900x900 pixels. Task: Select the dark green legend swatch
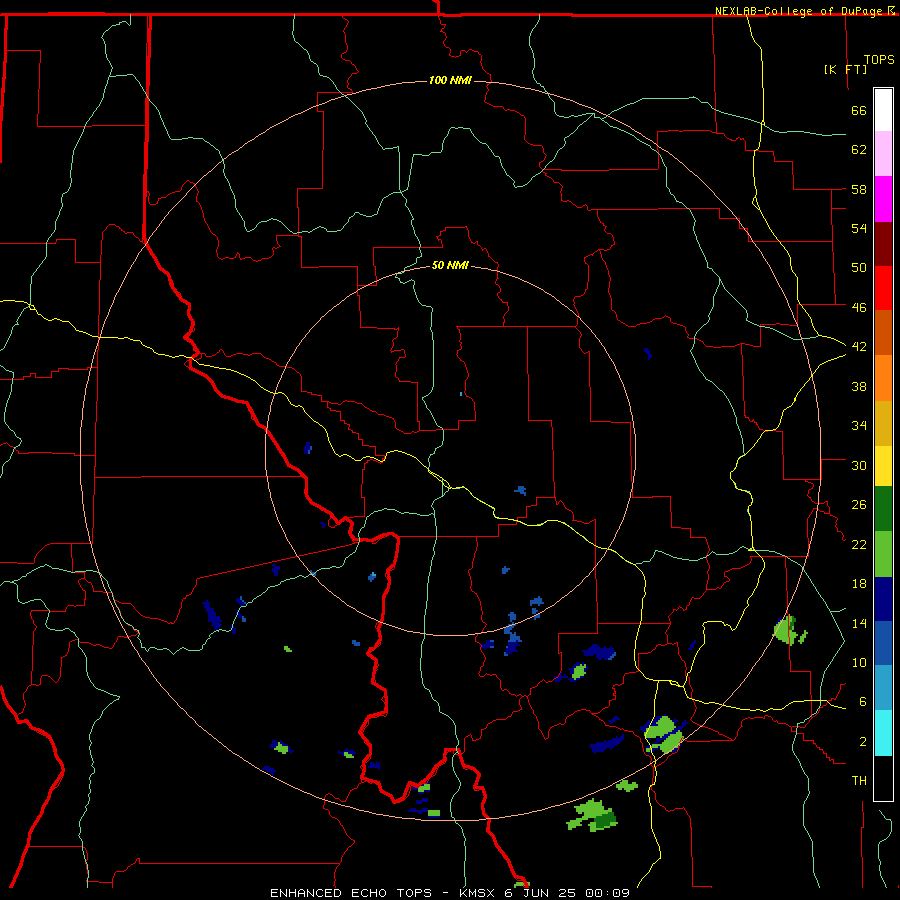[883, 509]
